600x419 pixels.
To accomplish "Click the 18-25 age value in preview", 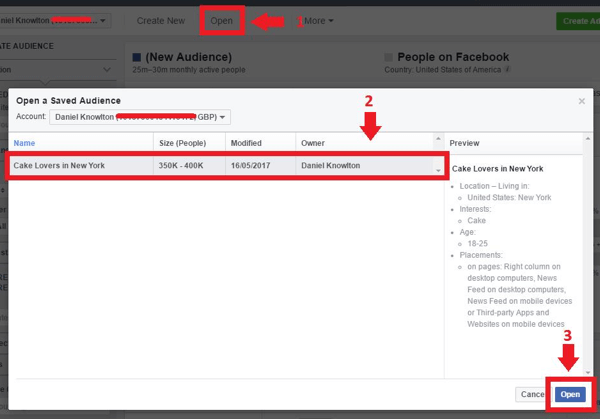I will coord(478,243).
